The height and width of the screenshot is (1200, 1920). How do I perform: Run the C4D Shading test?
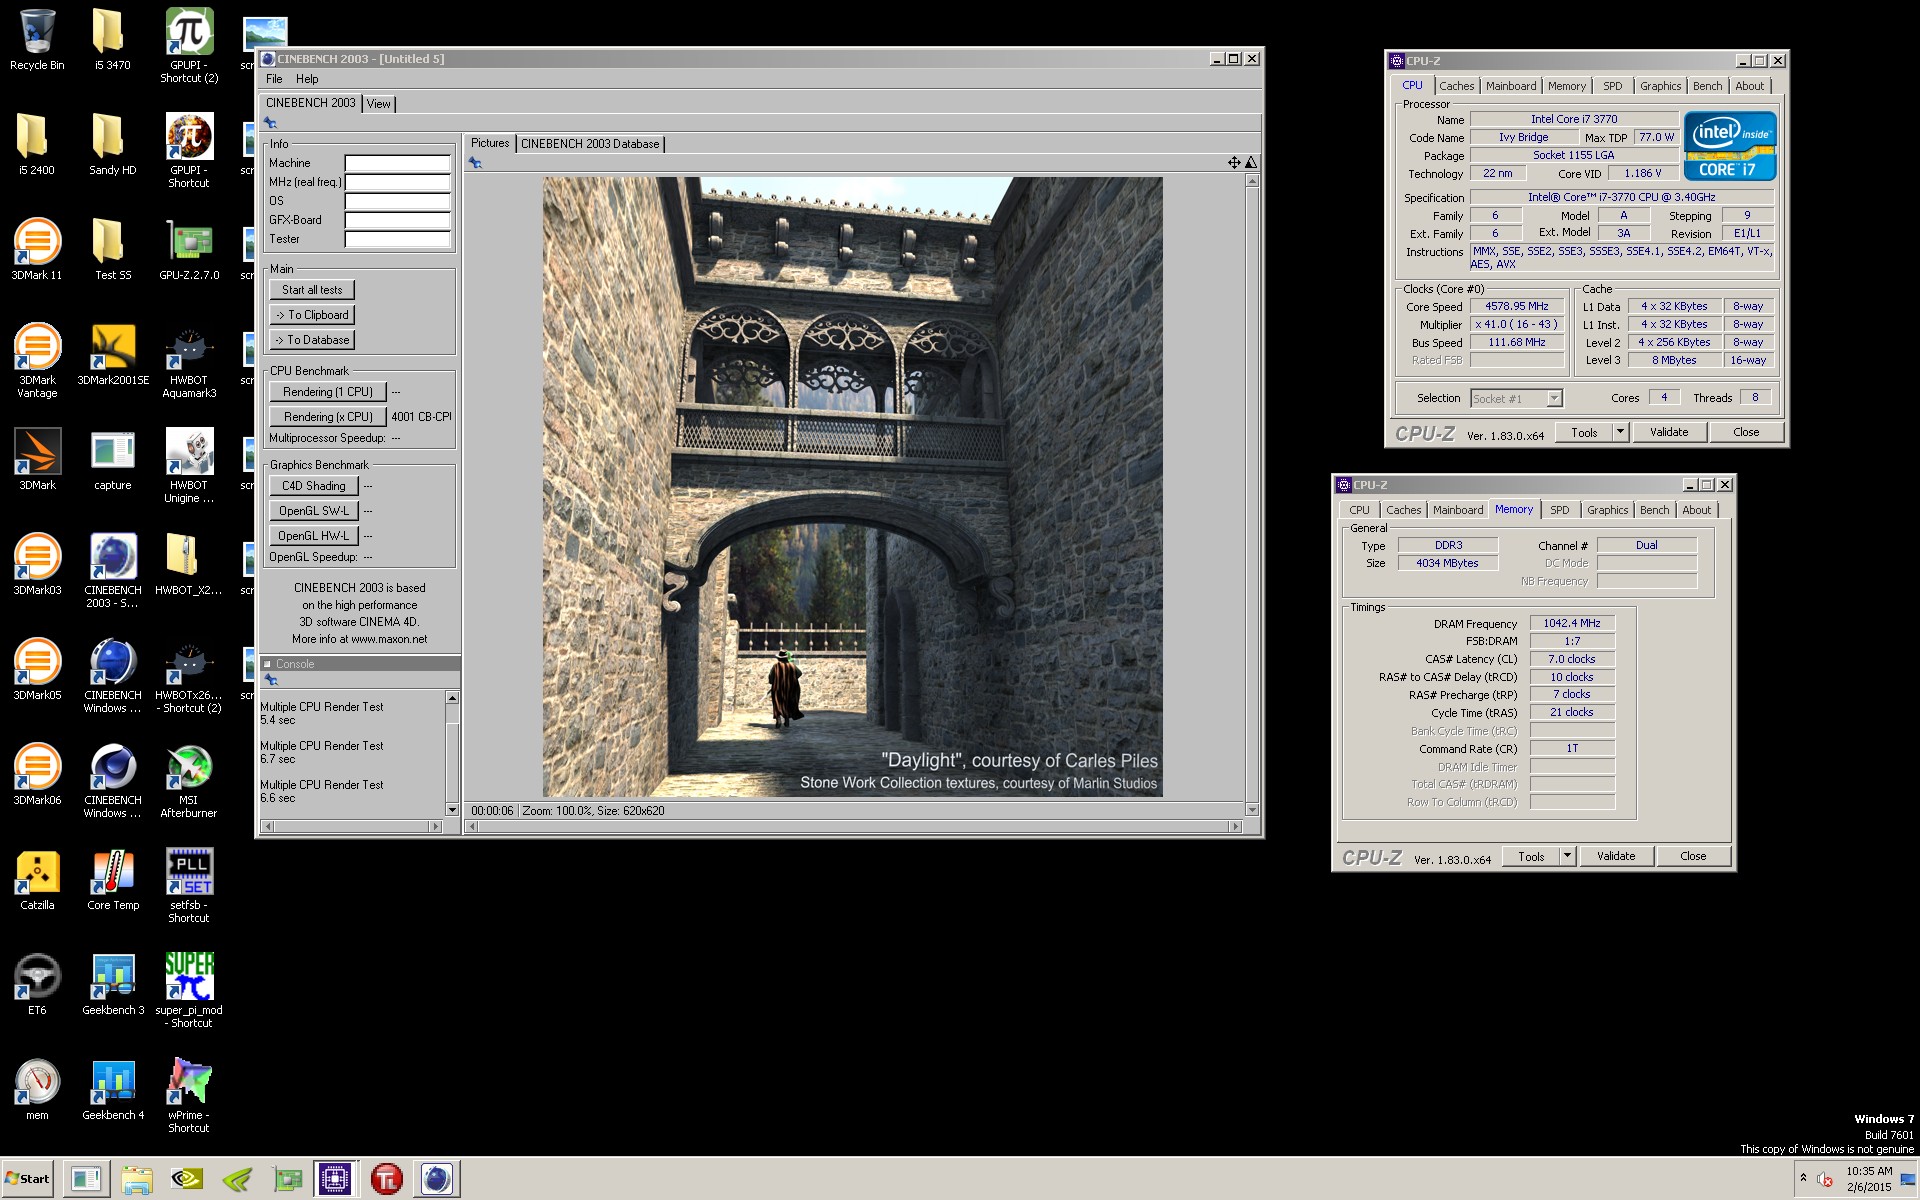314,486
